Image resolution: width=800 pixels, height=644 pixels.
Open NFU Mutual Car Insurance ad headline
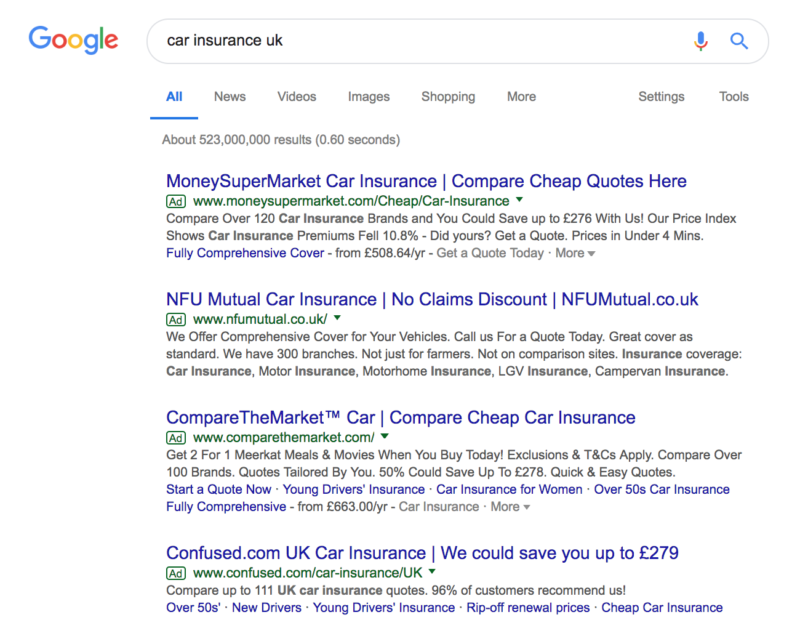[432, 299]
